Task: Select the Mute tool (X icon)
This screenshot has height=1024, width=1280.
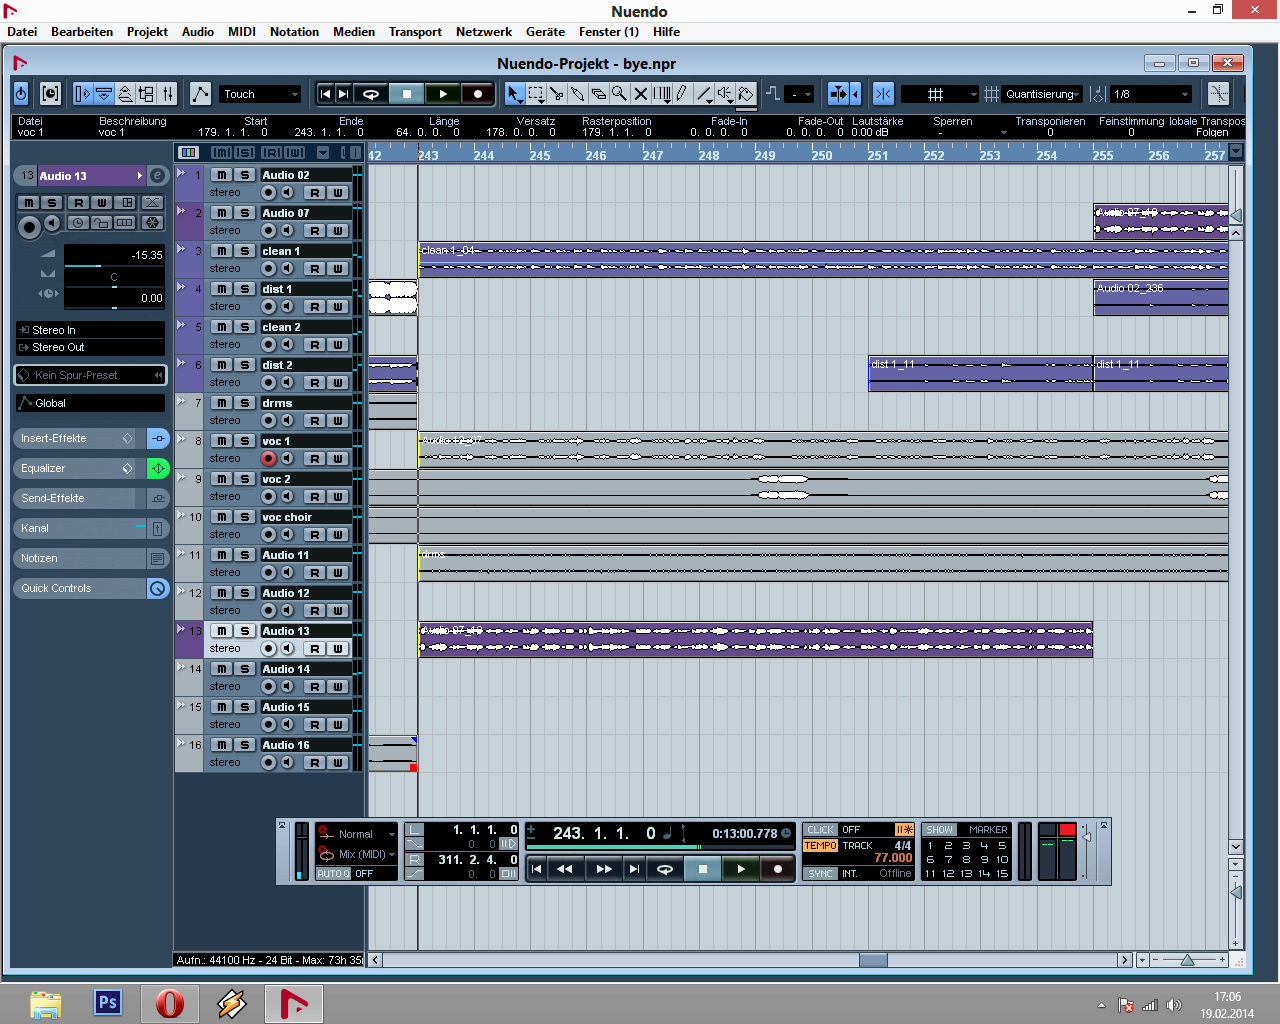Action: click(641, 94)
